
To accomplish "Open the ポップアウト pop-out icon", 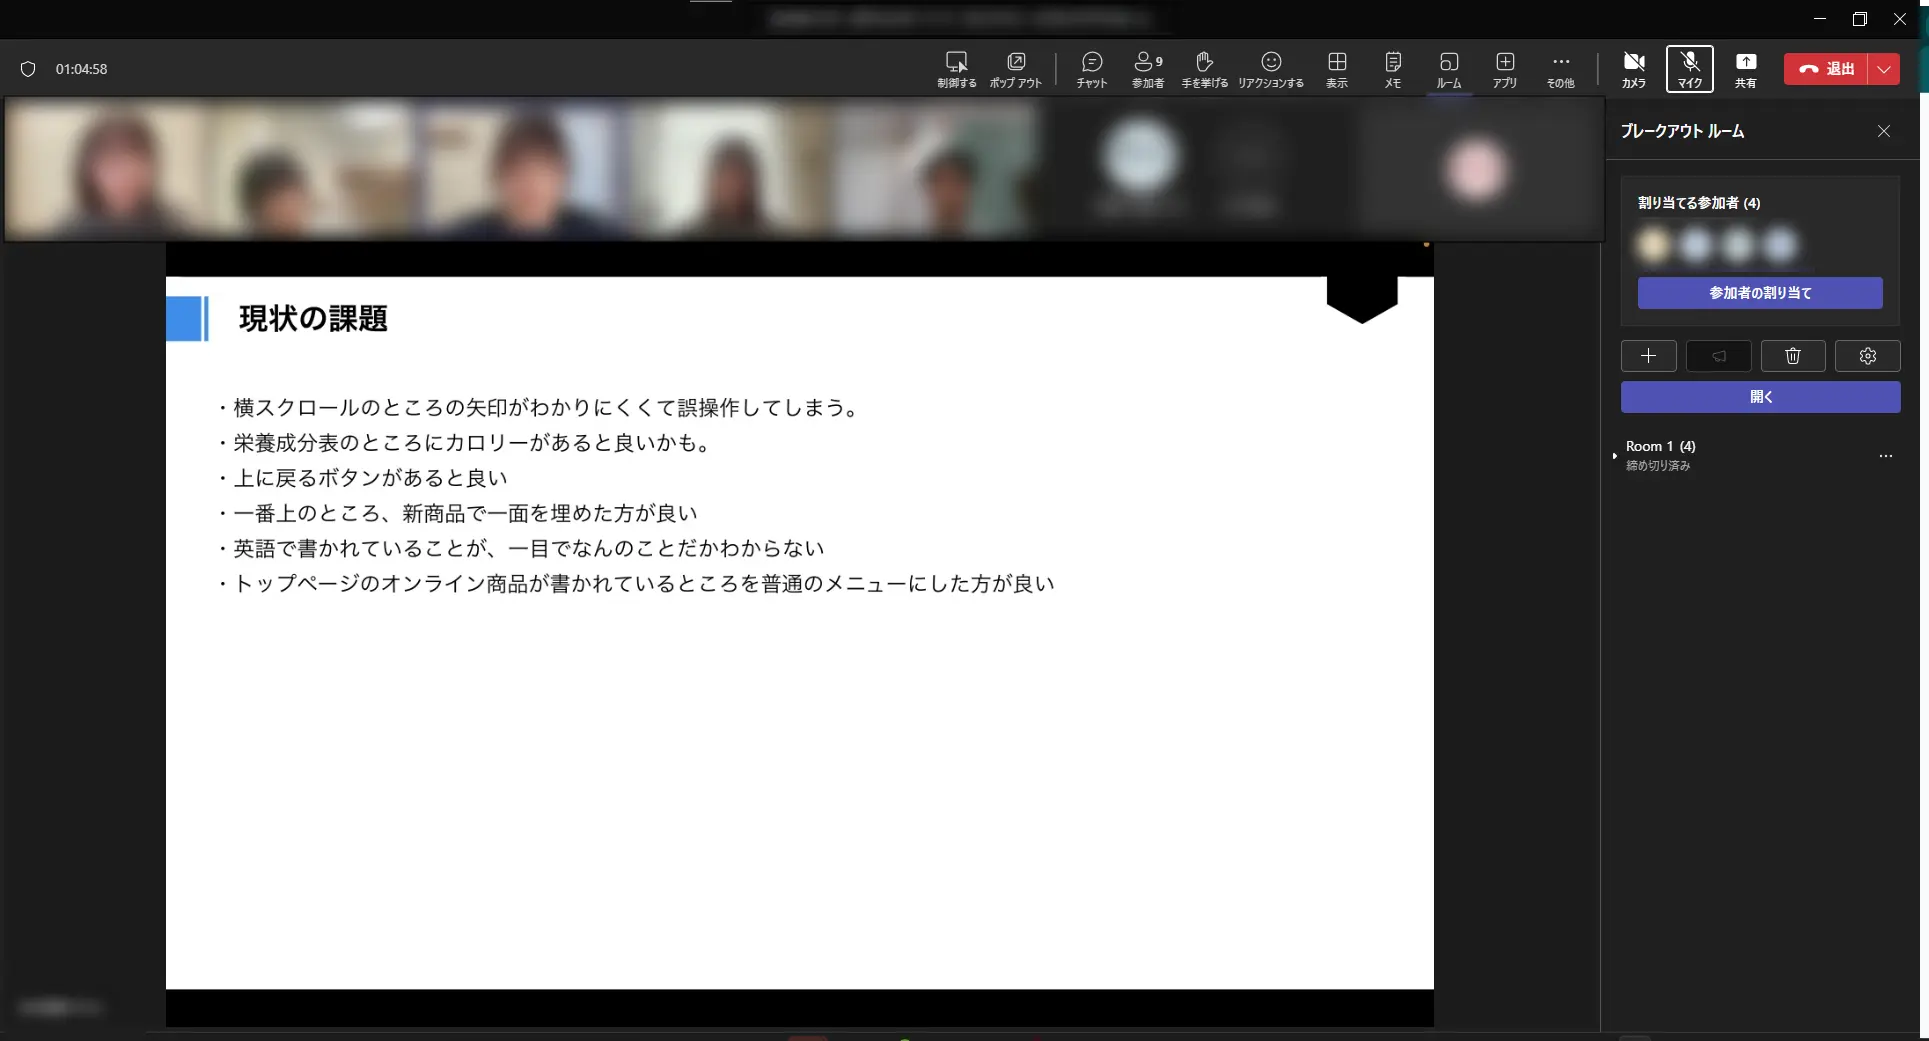I will pyautogui.click(x=1016, y=69).
